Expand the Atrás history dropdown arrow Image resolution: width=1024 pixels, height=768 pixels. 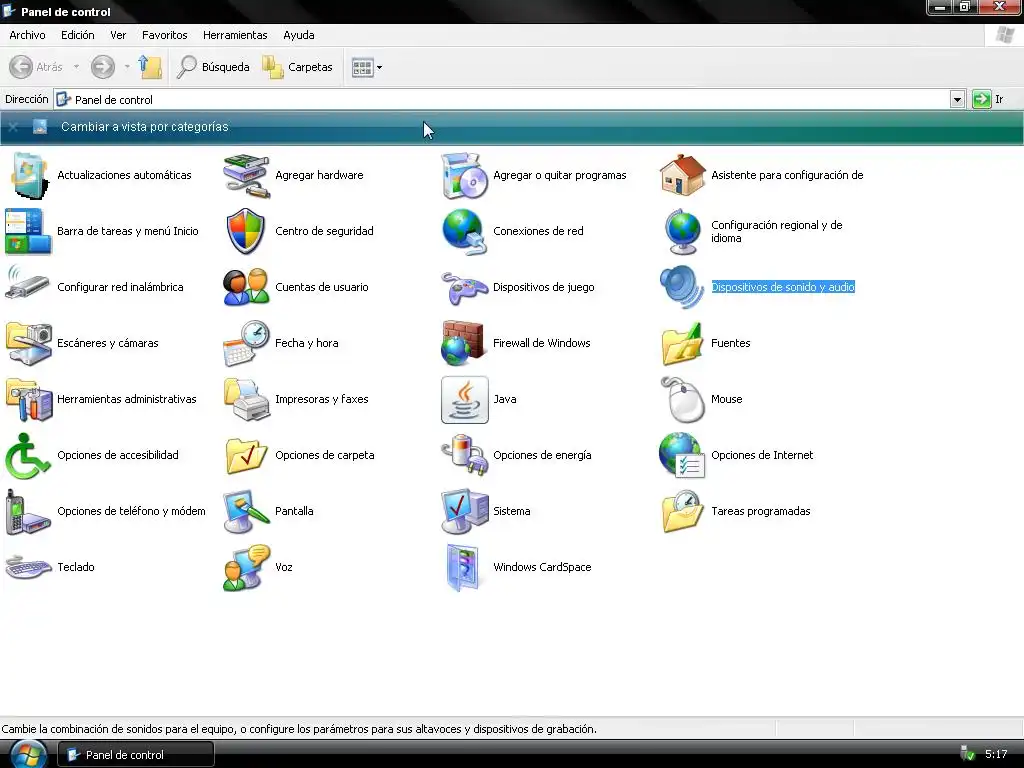(x=76, y=67)
